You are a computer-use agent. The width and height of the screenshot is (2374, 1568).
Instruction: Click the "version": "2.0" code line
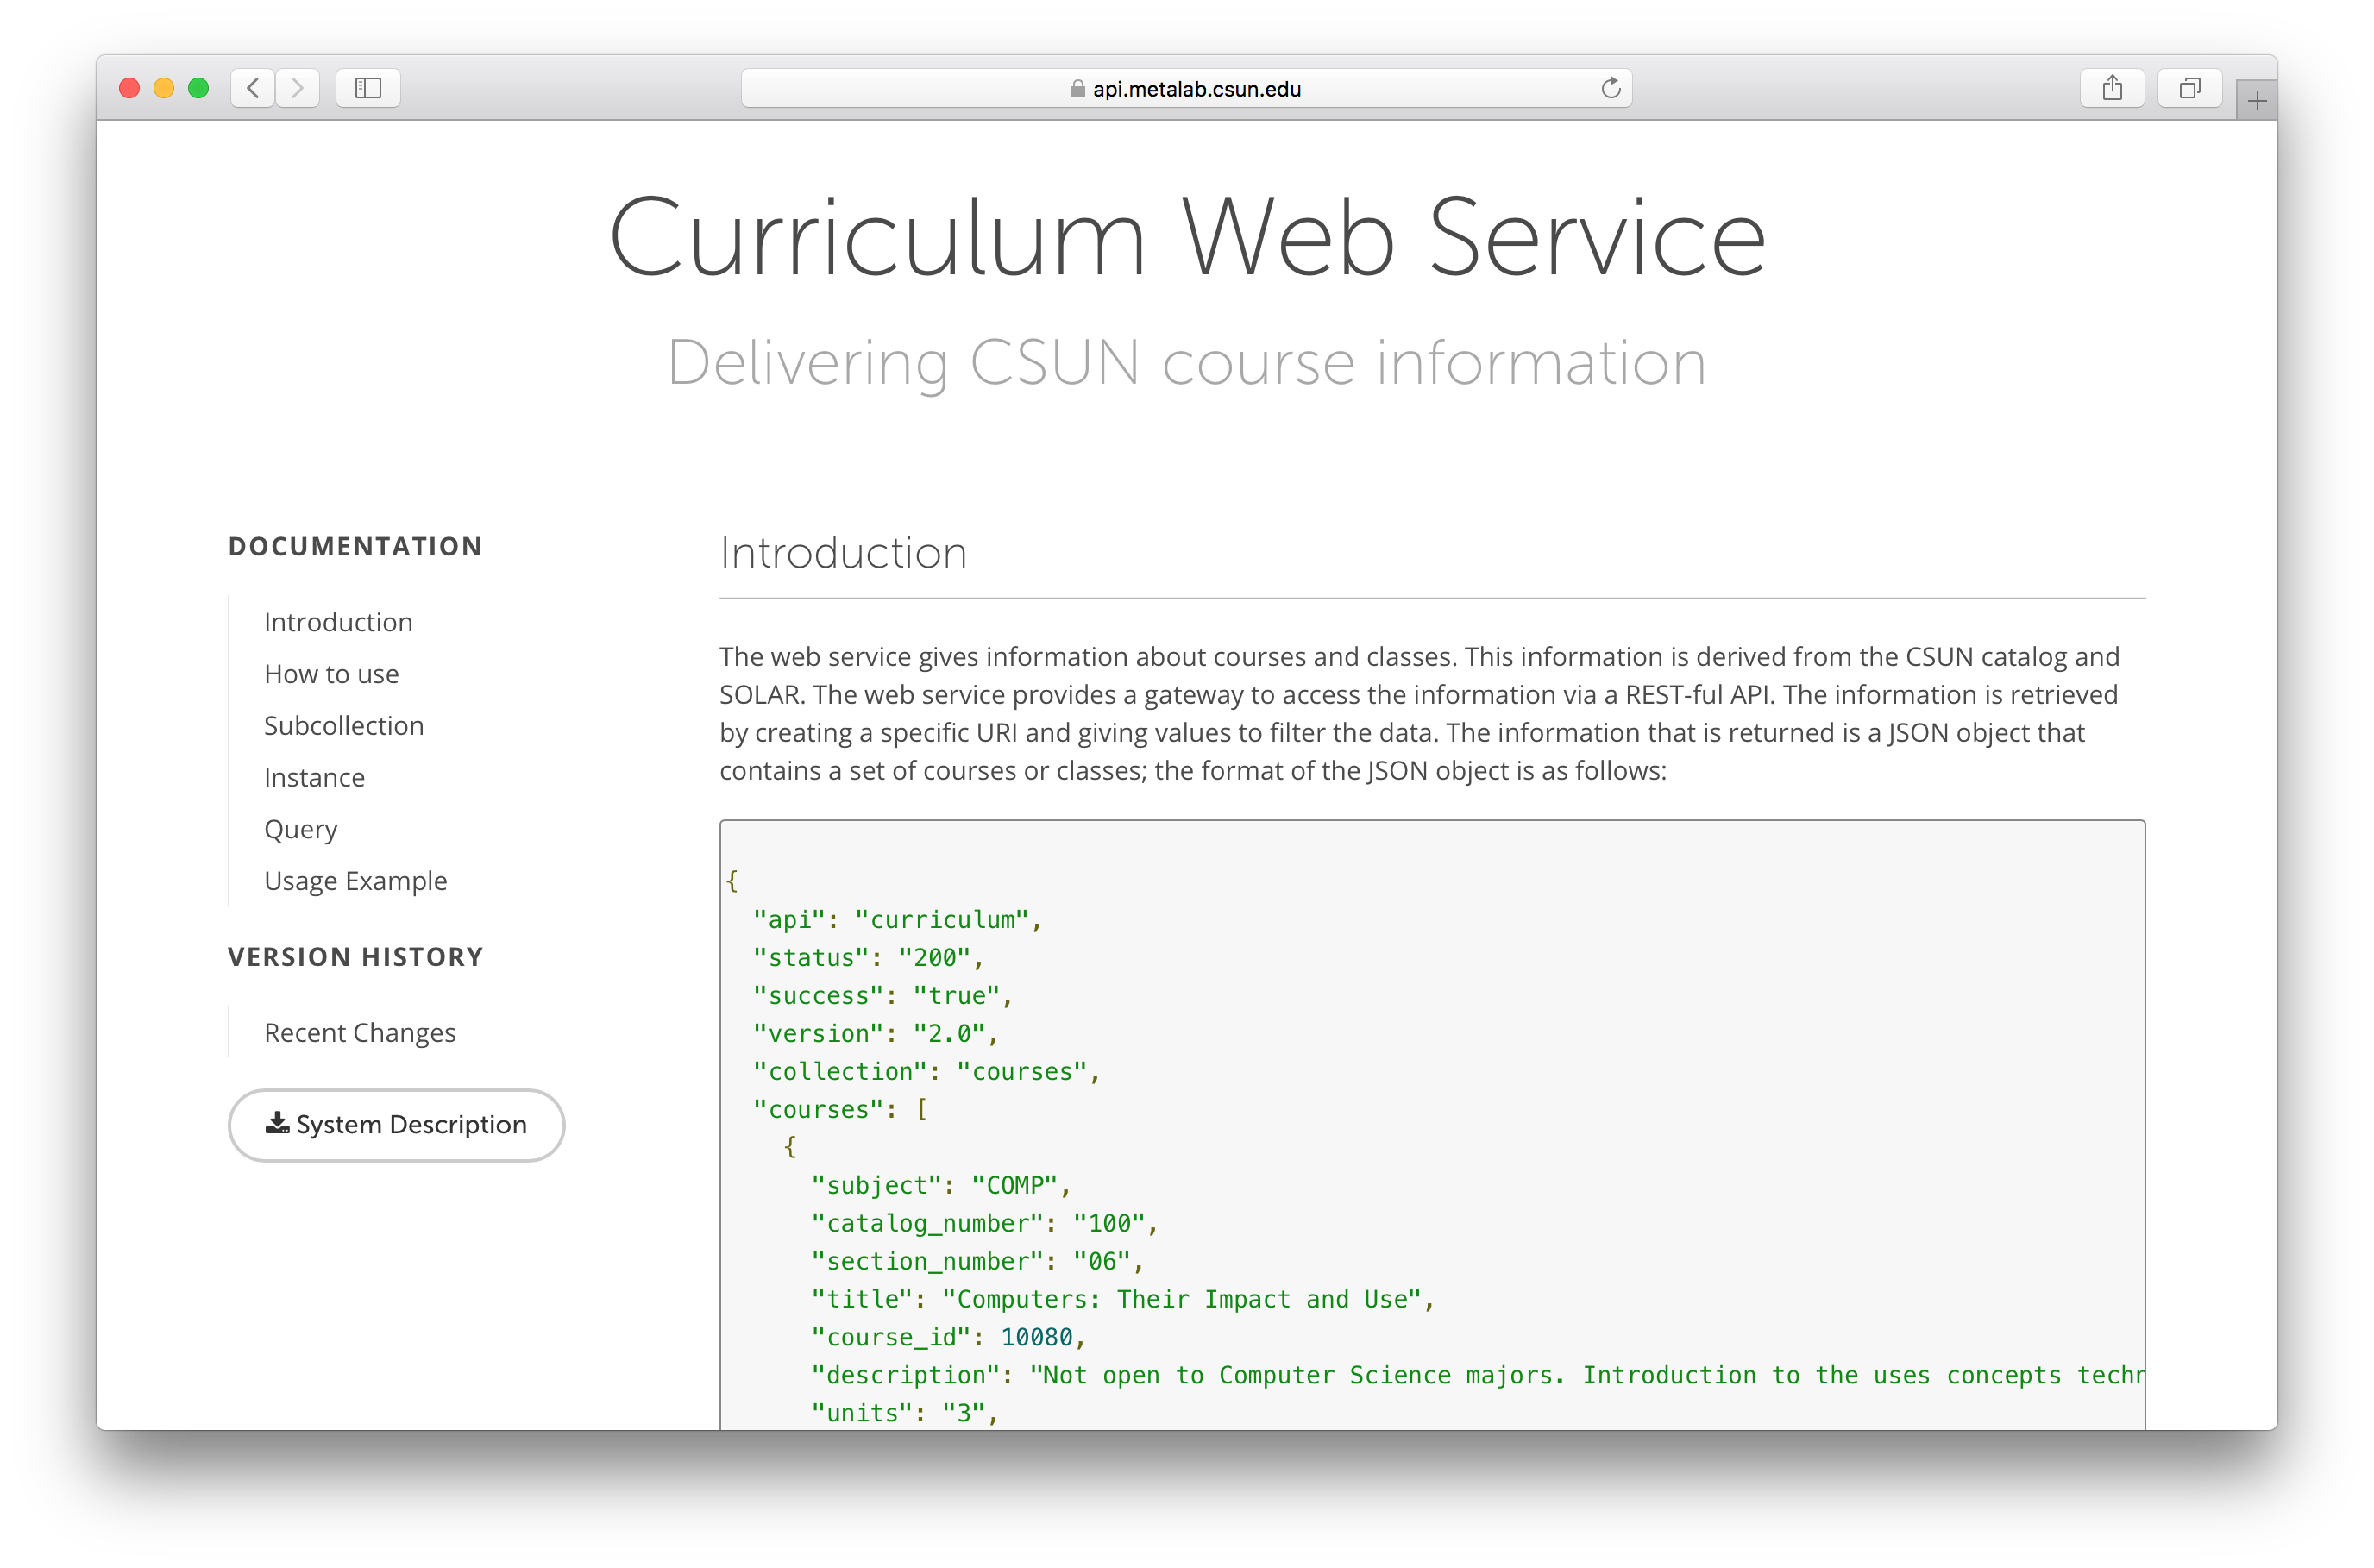(x=876, y=1034)
